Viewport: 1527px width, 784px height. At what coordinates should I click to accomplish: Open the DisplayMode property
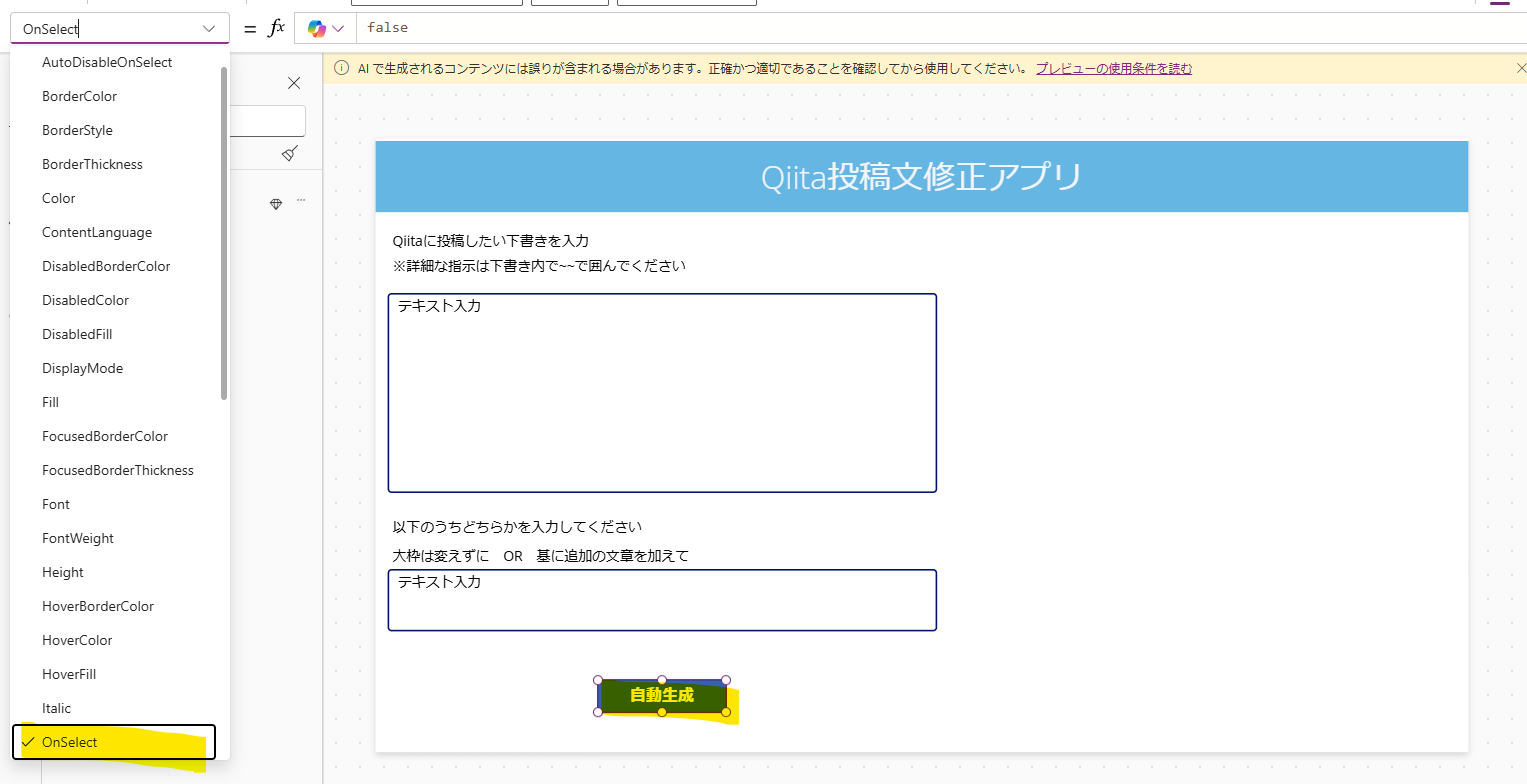coord(82,368)
